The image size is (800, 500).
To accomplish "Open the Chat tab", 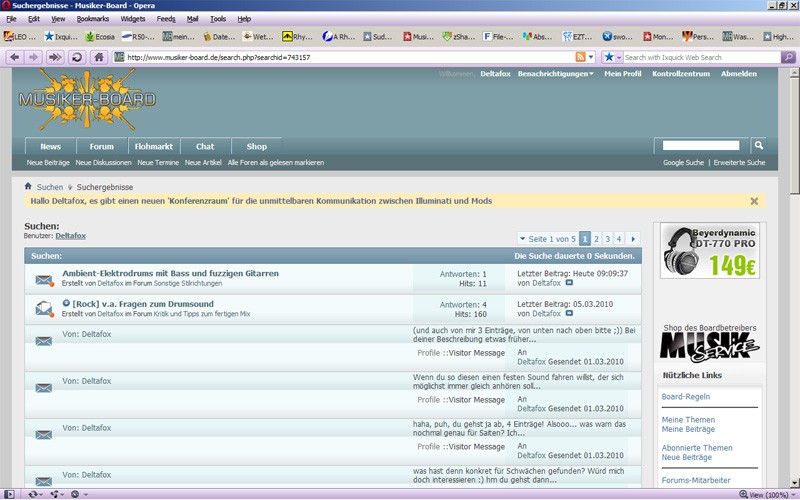I will tap(205, 146).
